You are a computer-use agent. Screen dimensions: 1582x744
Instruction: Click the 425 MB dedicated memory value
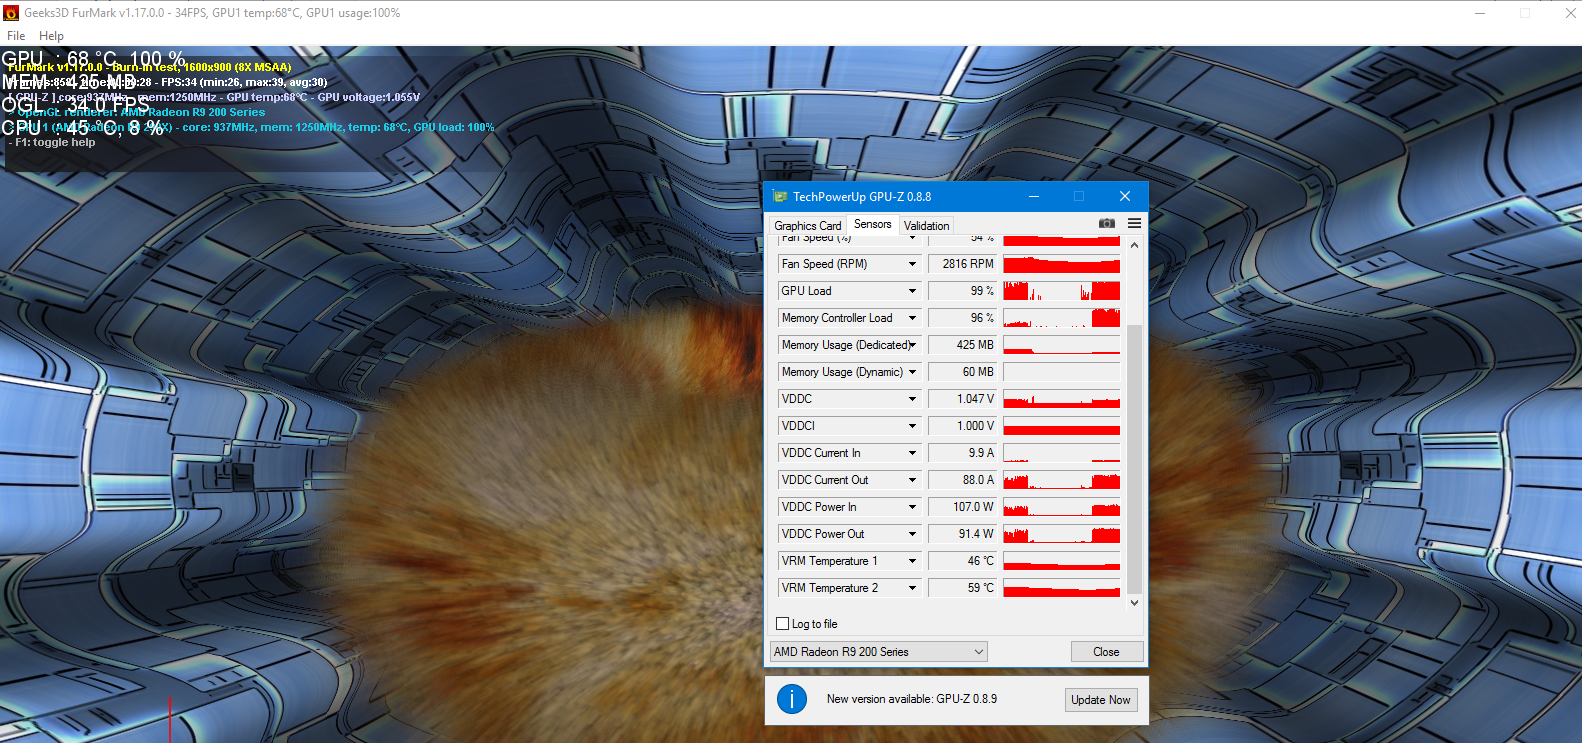963,345
